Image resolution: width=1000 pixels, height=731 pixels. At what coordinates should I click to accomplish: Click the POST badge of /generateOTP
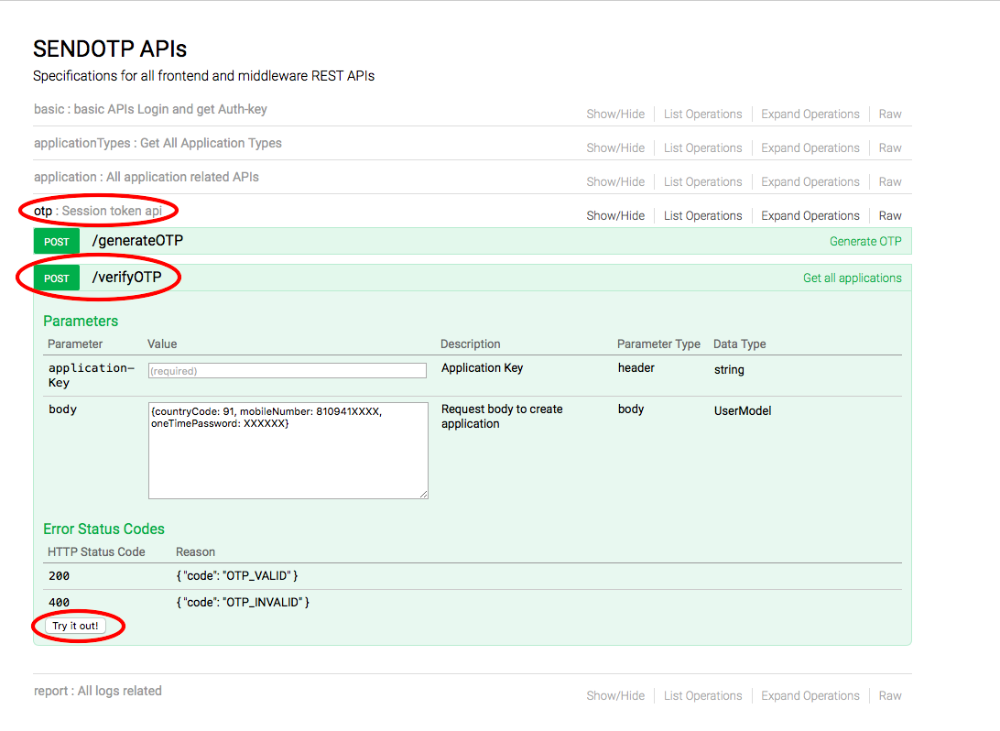tap(56, 241)
